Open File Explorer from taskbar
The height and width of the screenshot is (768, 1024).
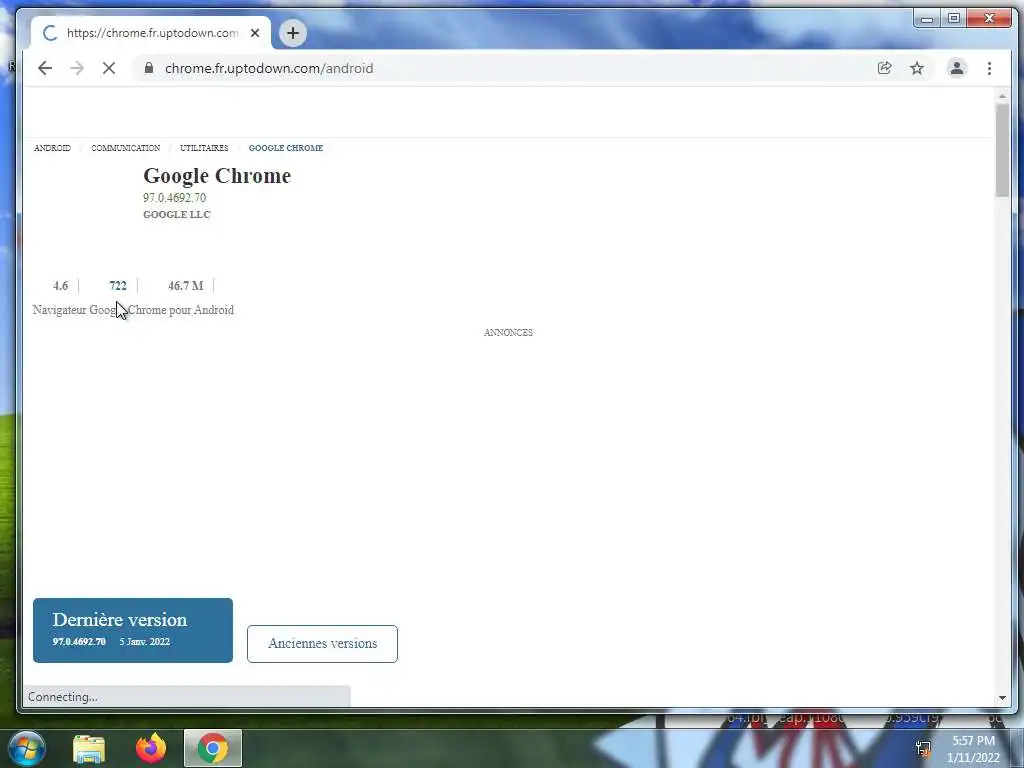coord(89,748)
